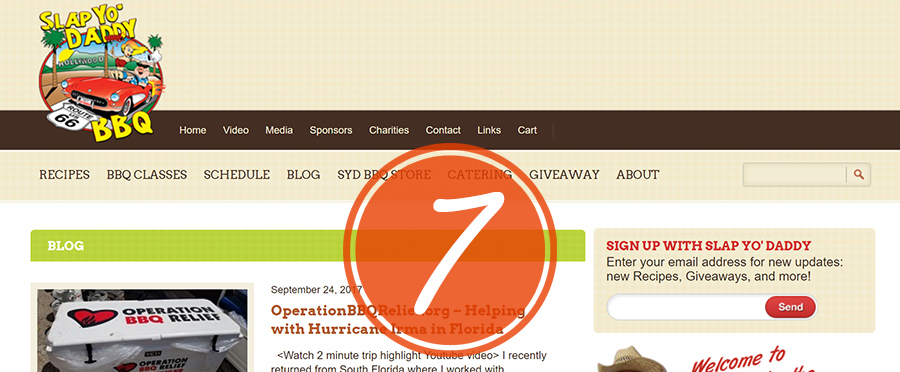Go to BBQ CLASSES
This screenshot has width=900, height=372.
(x=146, y=175)
